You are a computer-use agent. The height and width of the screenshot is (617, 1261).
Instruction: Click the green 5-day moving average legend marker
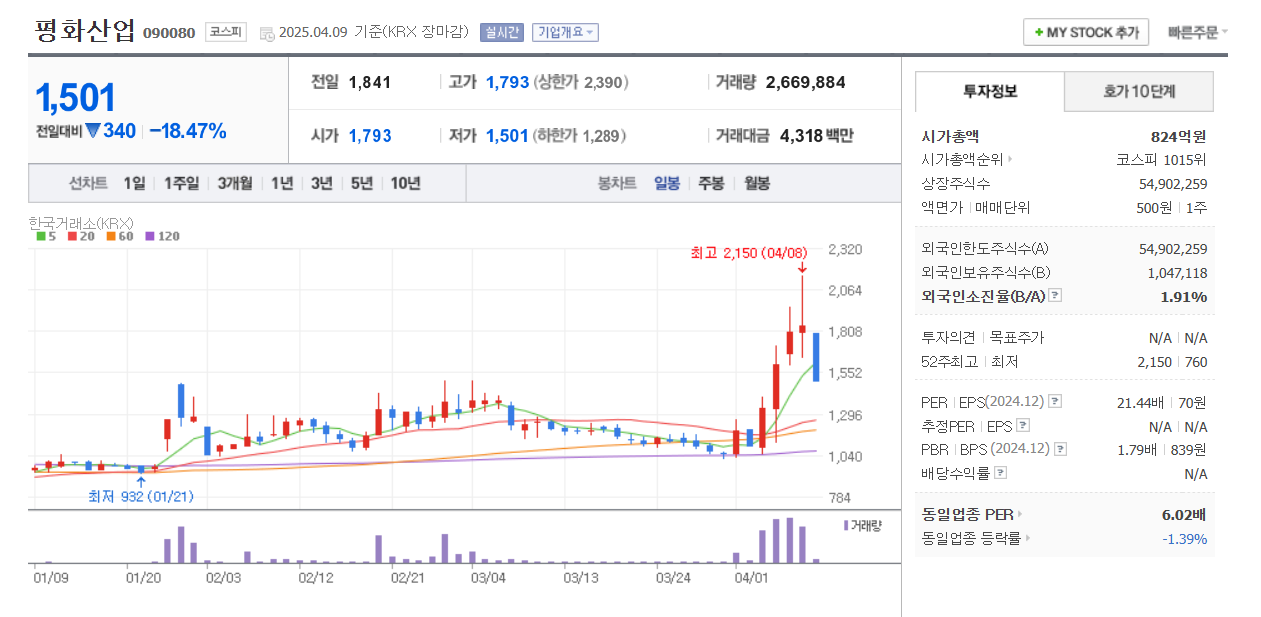click(x=41, y=237)
